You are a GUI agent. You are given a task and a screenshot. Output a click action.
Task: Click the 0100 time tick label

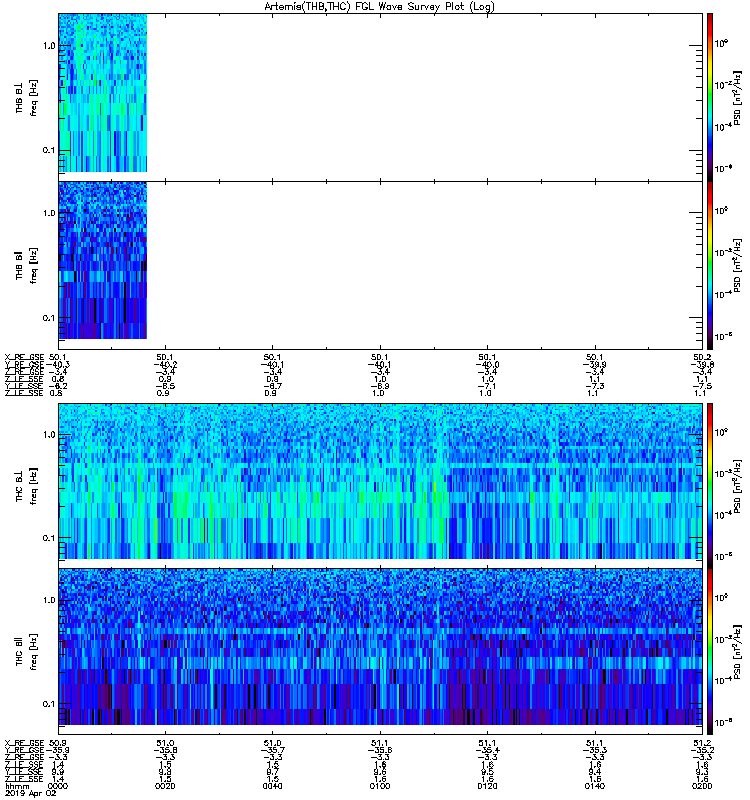(x=380, y=786)
